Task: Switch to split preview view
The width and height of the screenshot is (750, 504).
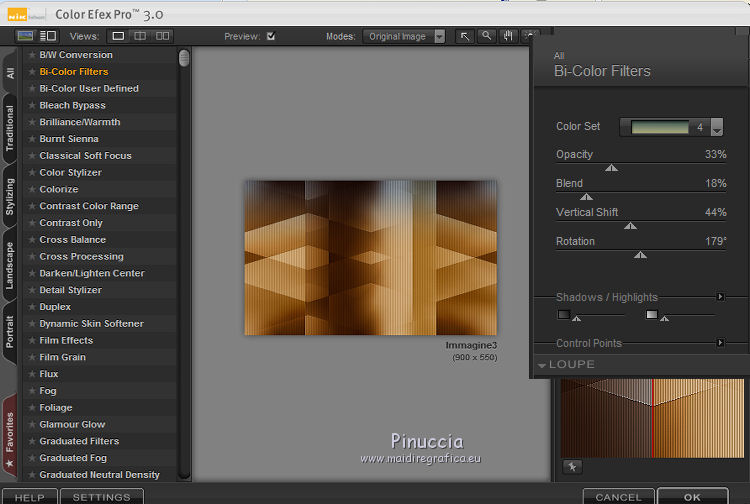Action: click(140, 36)
